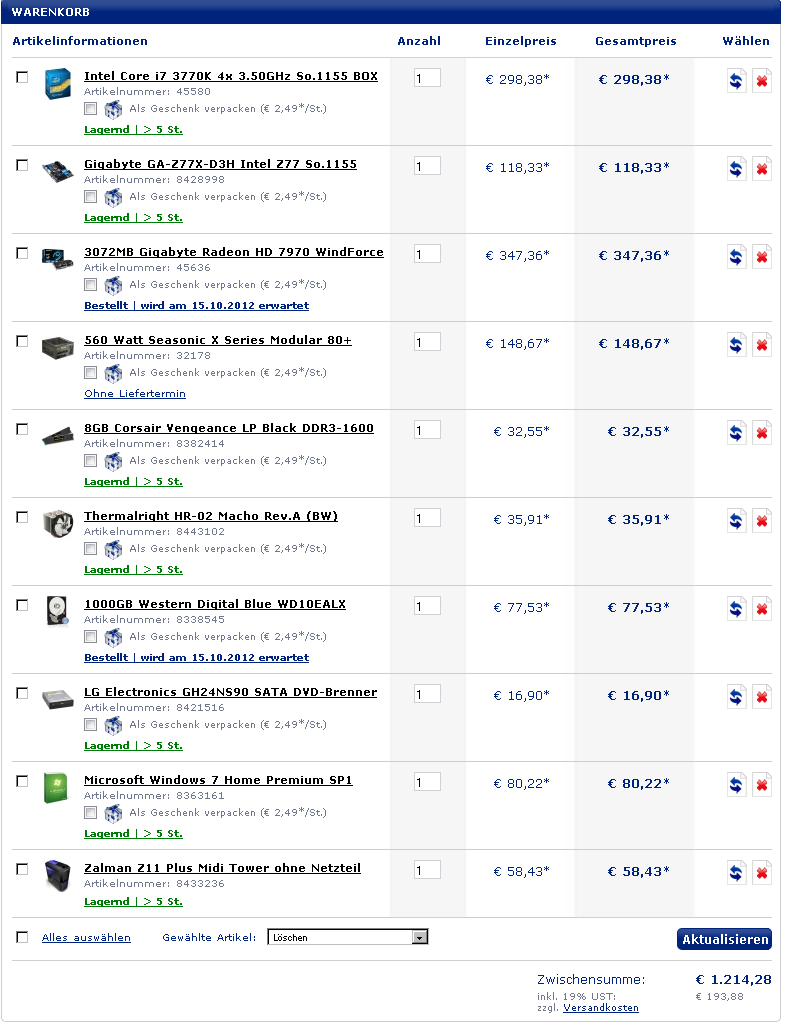Image resolution: width=787 pixels, height=1026 pixels.
Task: Click quantity field for Gigabyte Radeon HD 7970
Action: [x=427, y=254]
